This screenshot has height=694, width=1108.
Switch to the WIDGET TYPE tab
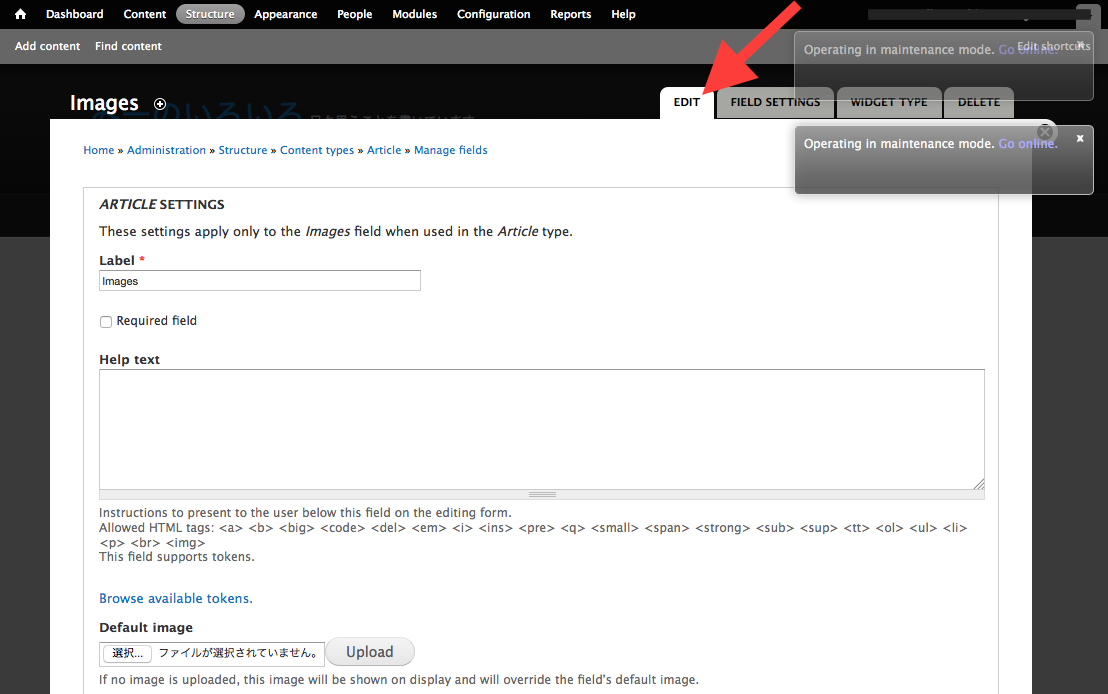pyautogui.click(x=889, y=102)
